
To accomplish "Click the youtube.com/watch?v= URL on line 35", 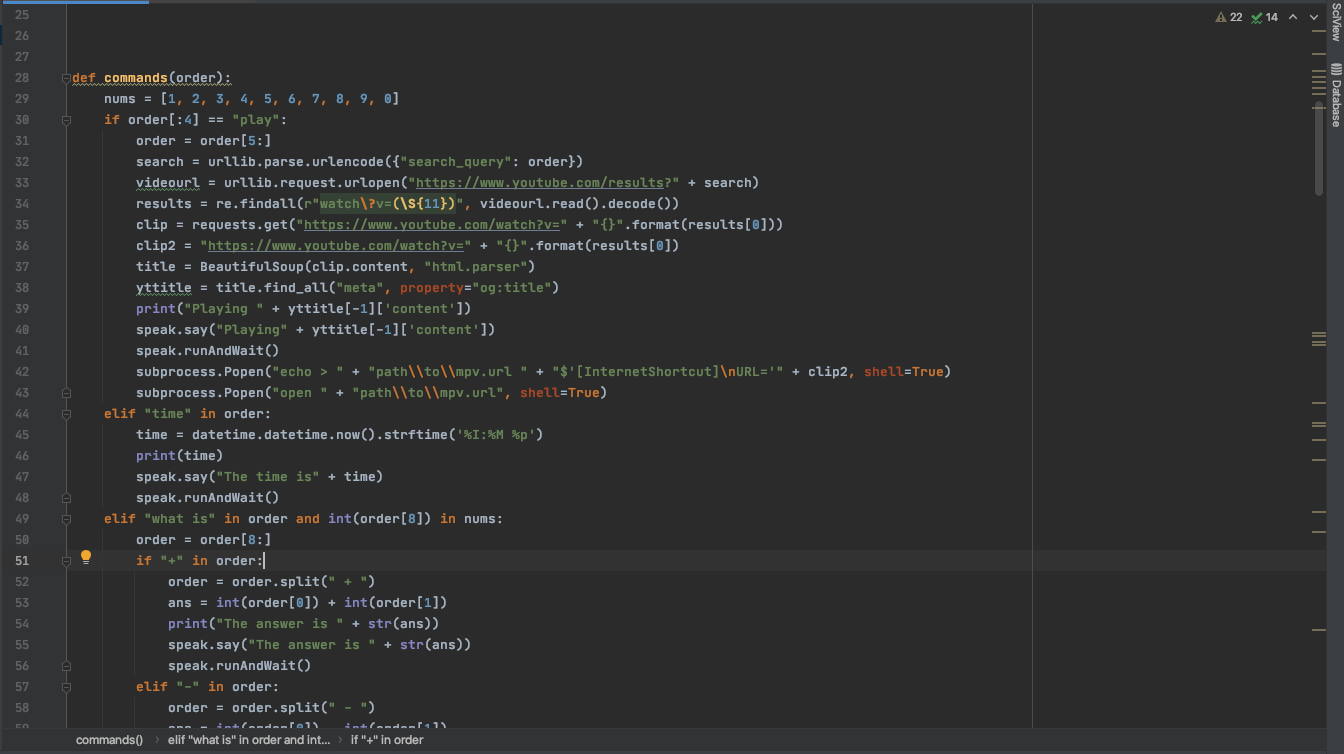I will tap(432, 225).
